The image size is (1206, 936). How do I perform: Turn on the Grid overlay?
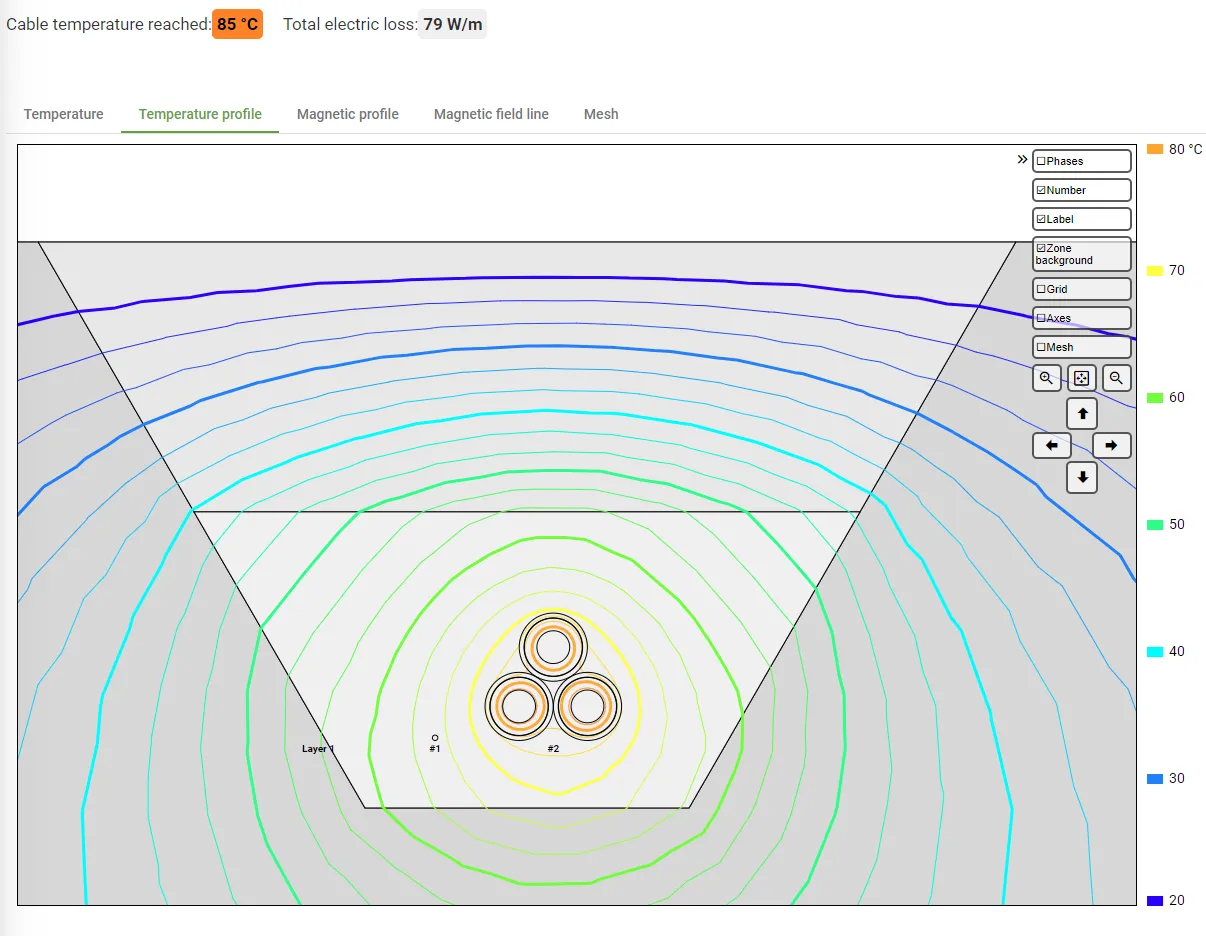(1041, 289)
